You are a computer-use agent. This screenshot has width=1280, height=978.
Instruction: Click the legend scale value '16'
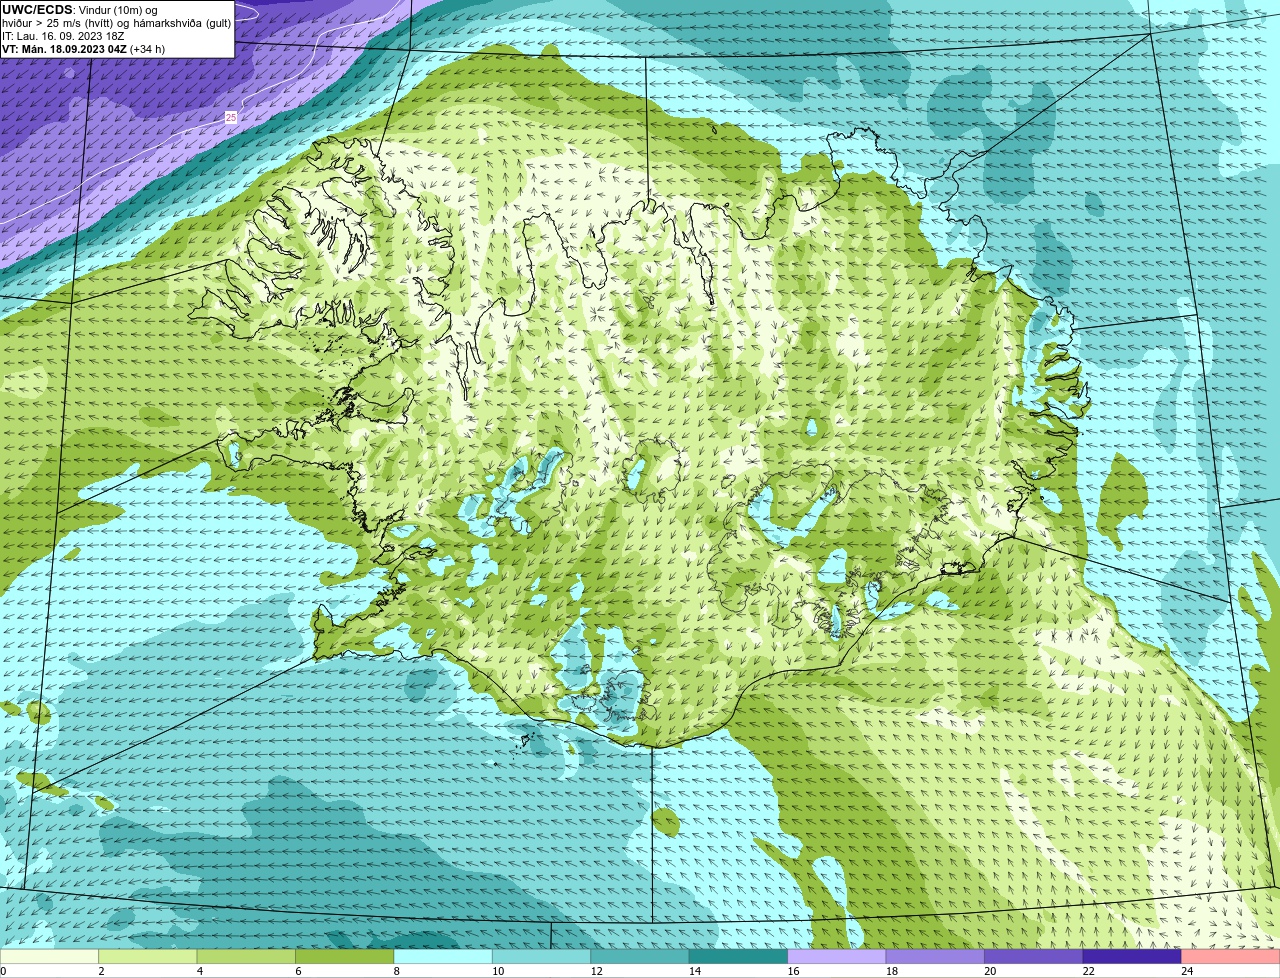tap(793, 971)
